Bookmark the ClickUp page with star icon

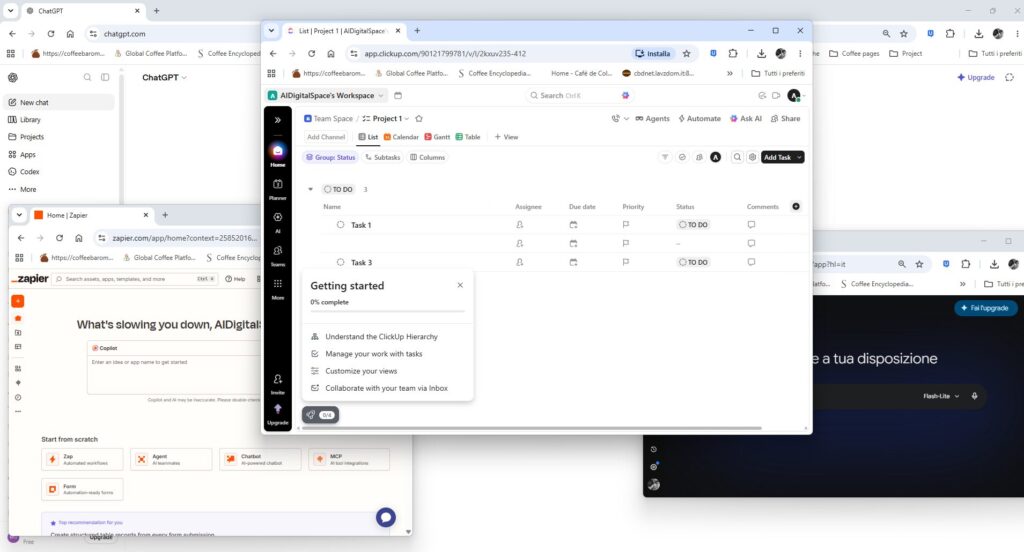[x=686, y=54]
